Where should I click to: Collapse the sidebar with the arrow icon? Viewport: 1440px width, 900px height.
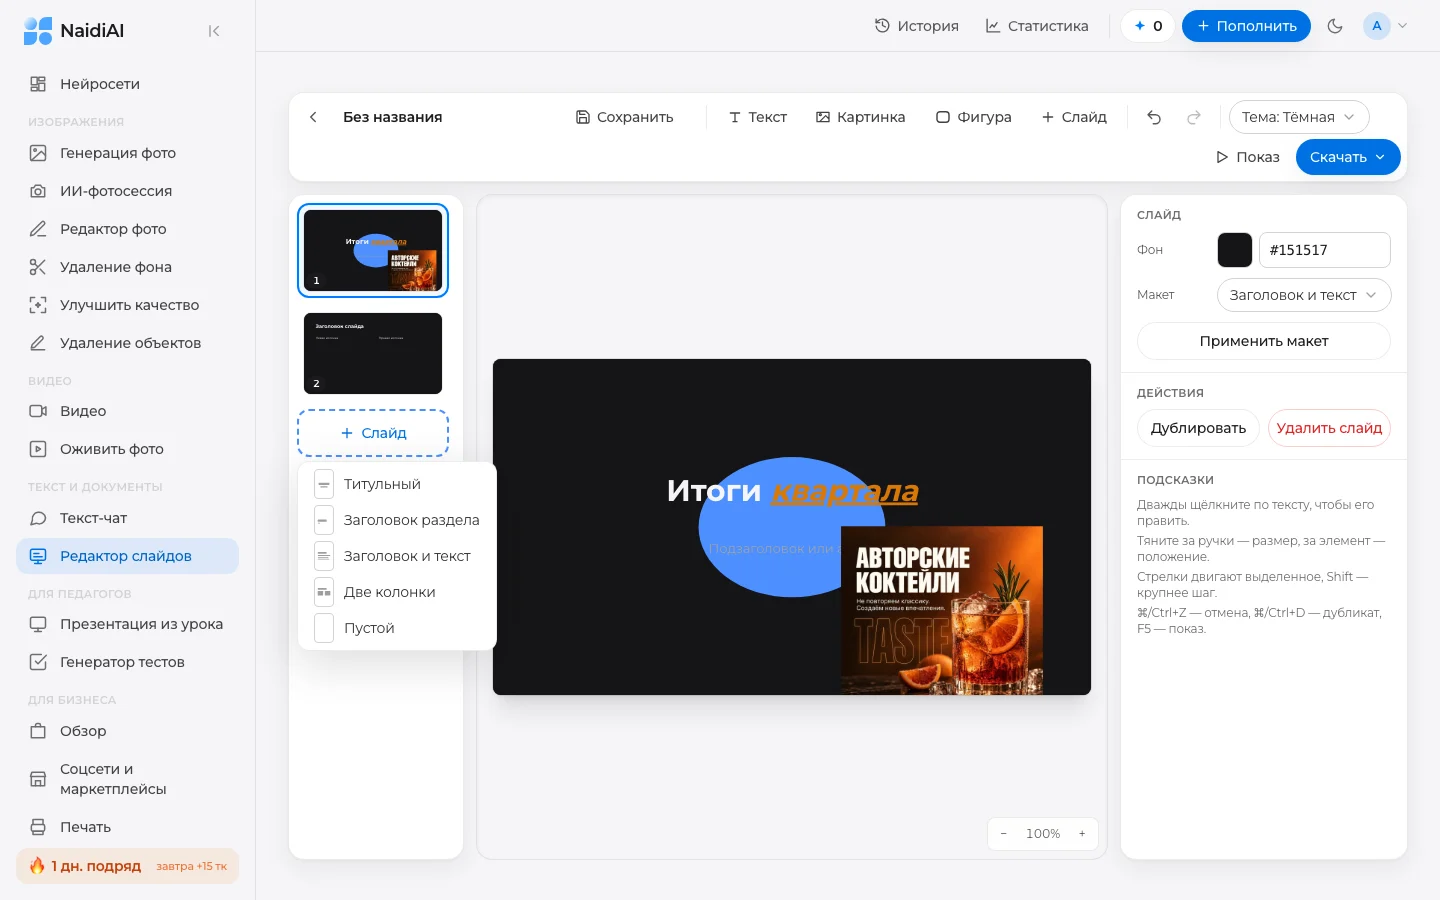pyautogui.click(x=214, y=31)
